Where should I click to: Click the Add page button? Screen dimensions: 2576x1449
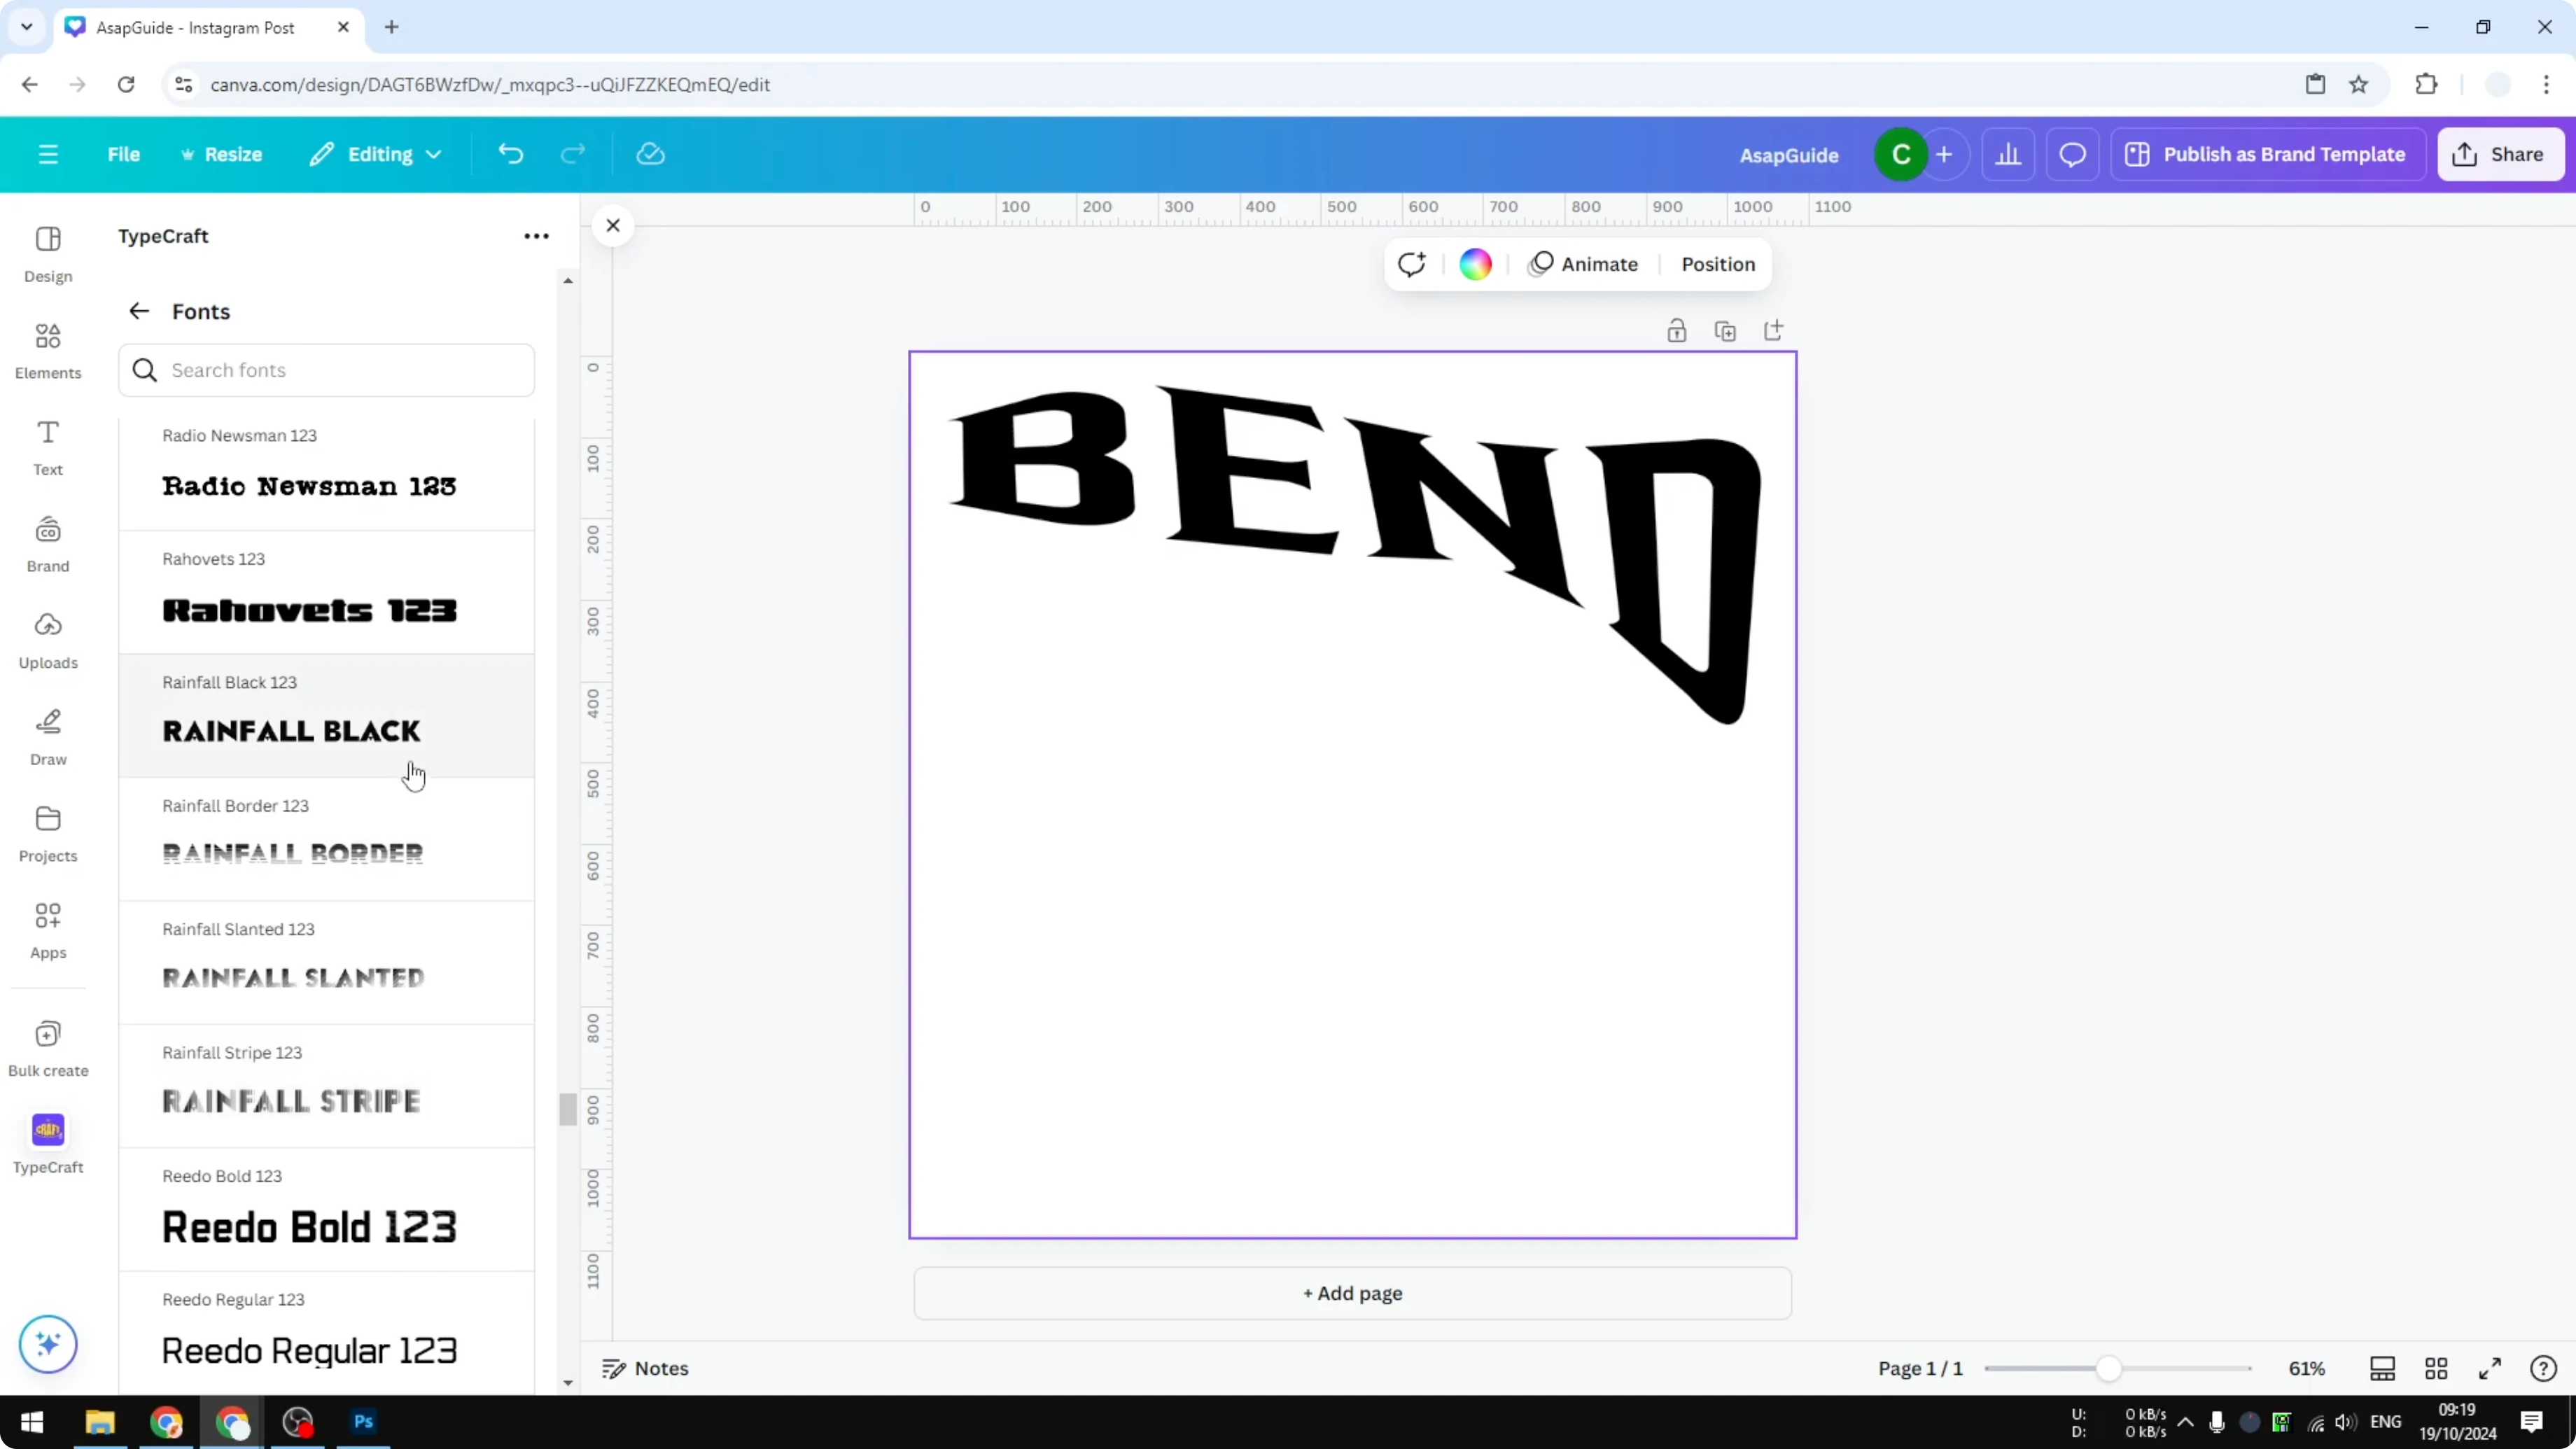(1352, 1293)
